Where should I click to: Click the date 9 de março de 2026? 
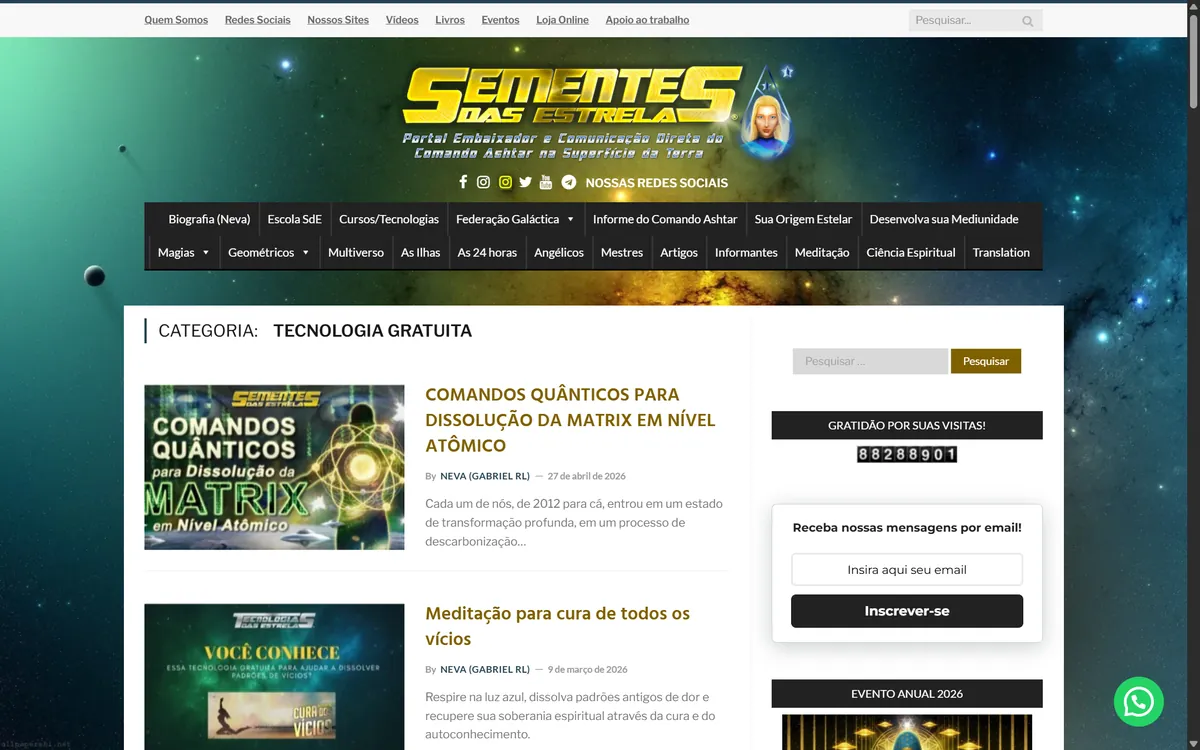(587, 670)
